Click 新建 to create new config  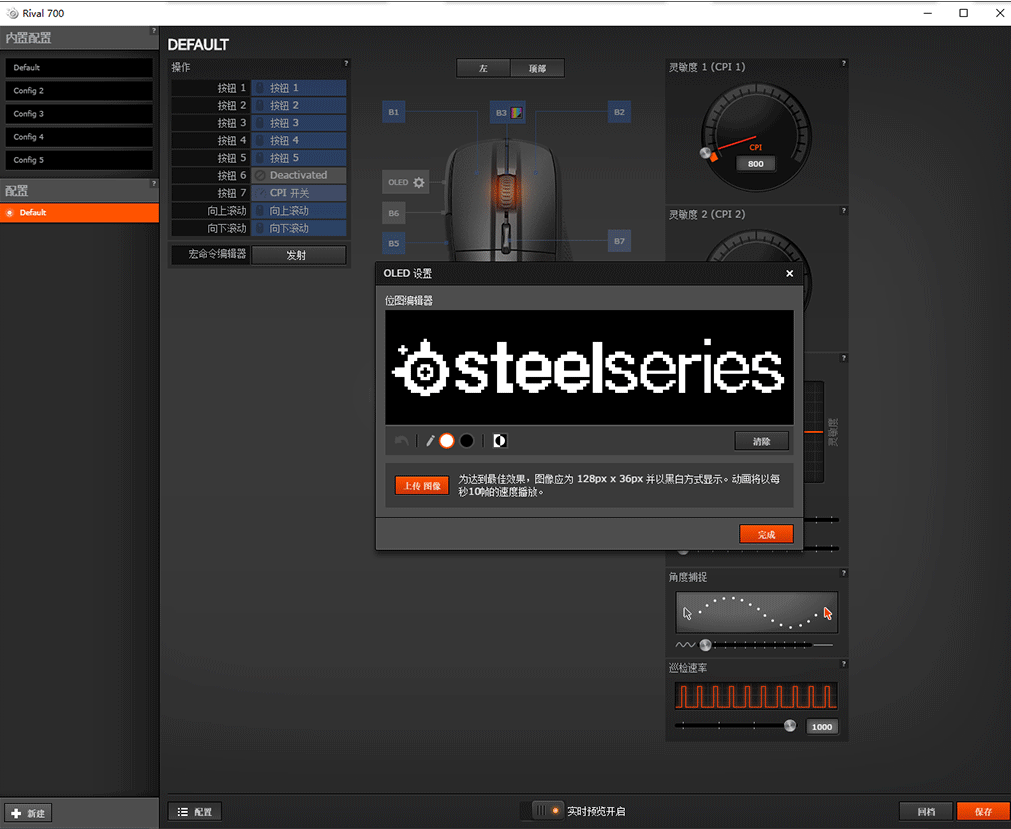point(28,813)
